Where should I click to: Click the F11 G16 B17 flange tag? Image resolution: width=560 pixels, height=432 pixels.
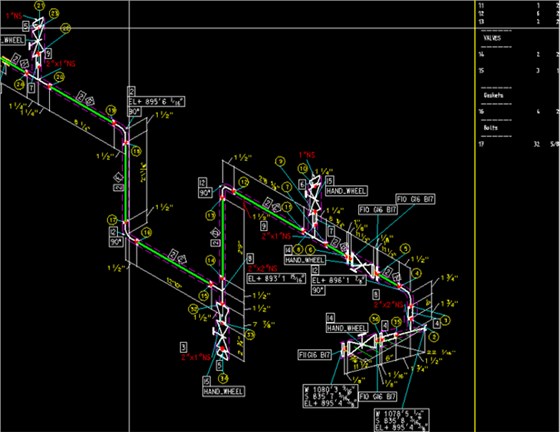point(315,355)
